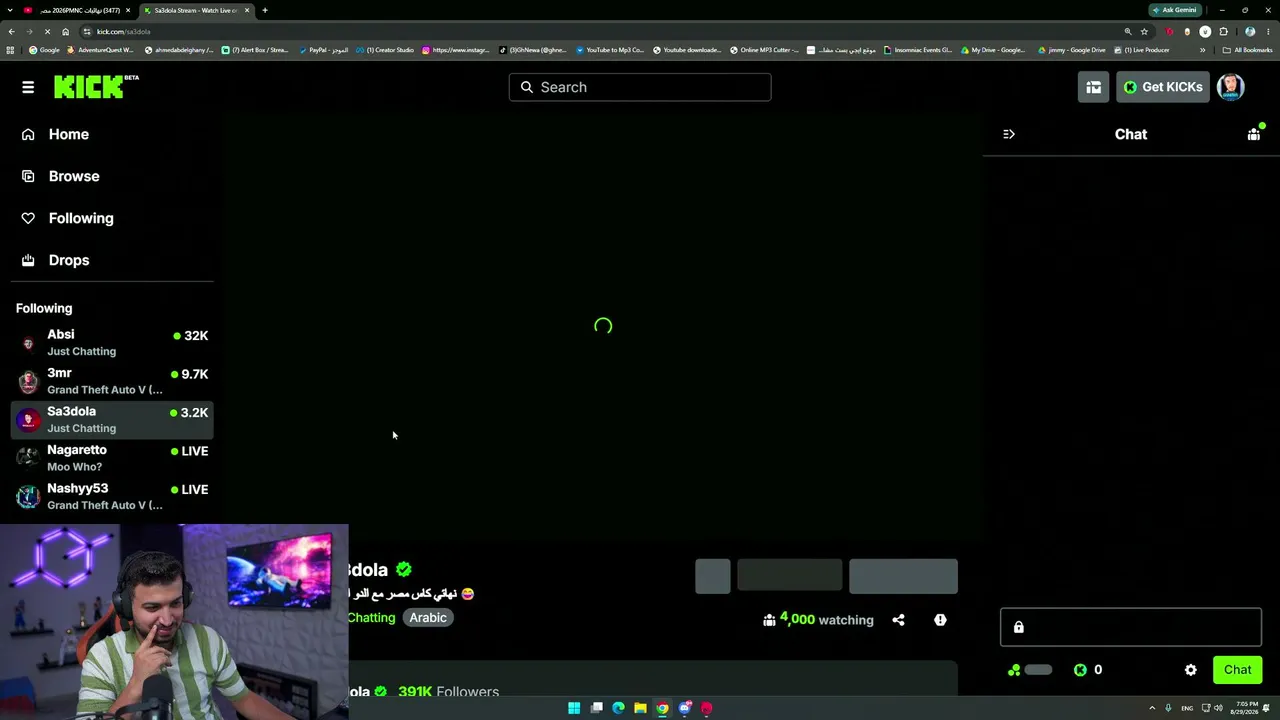Click the KICKs balance icon
This screenshot has height=720, width=1280.
point(1080,670)
